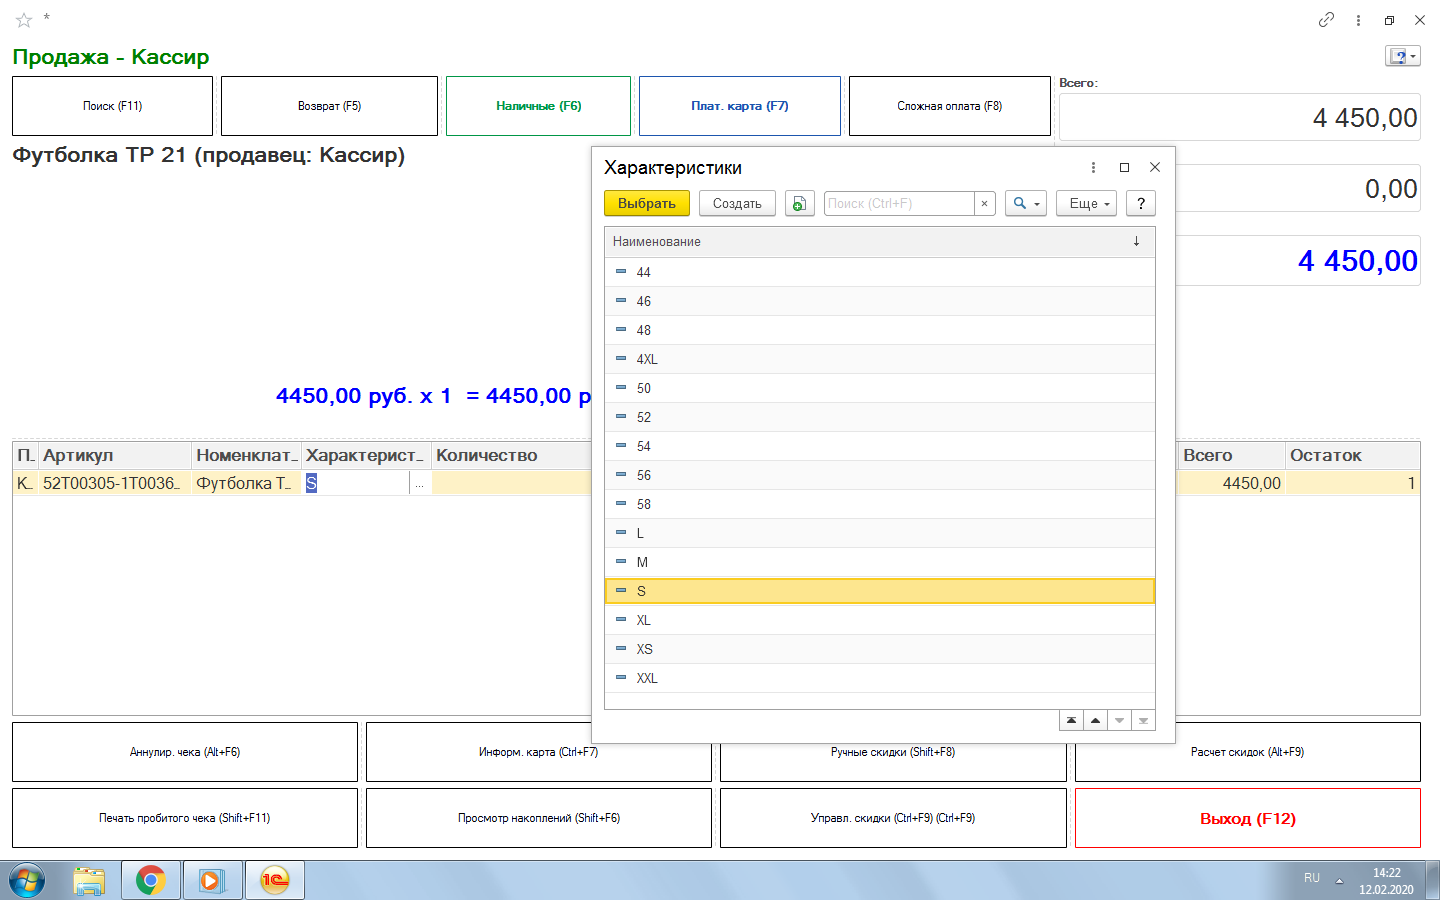Open the help question-mark button in the dialog
The width and height of the screenshot is (1440, 900).
tap(1140, 204)
